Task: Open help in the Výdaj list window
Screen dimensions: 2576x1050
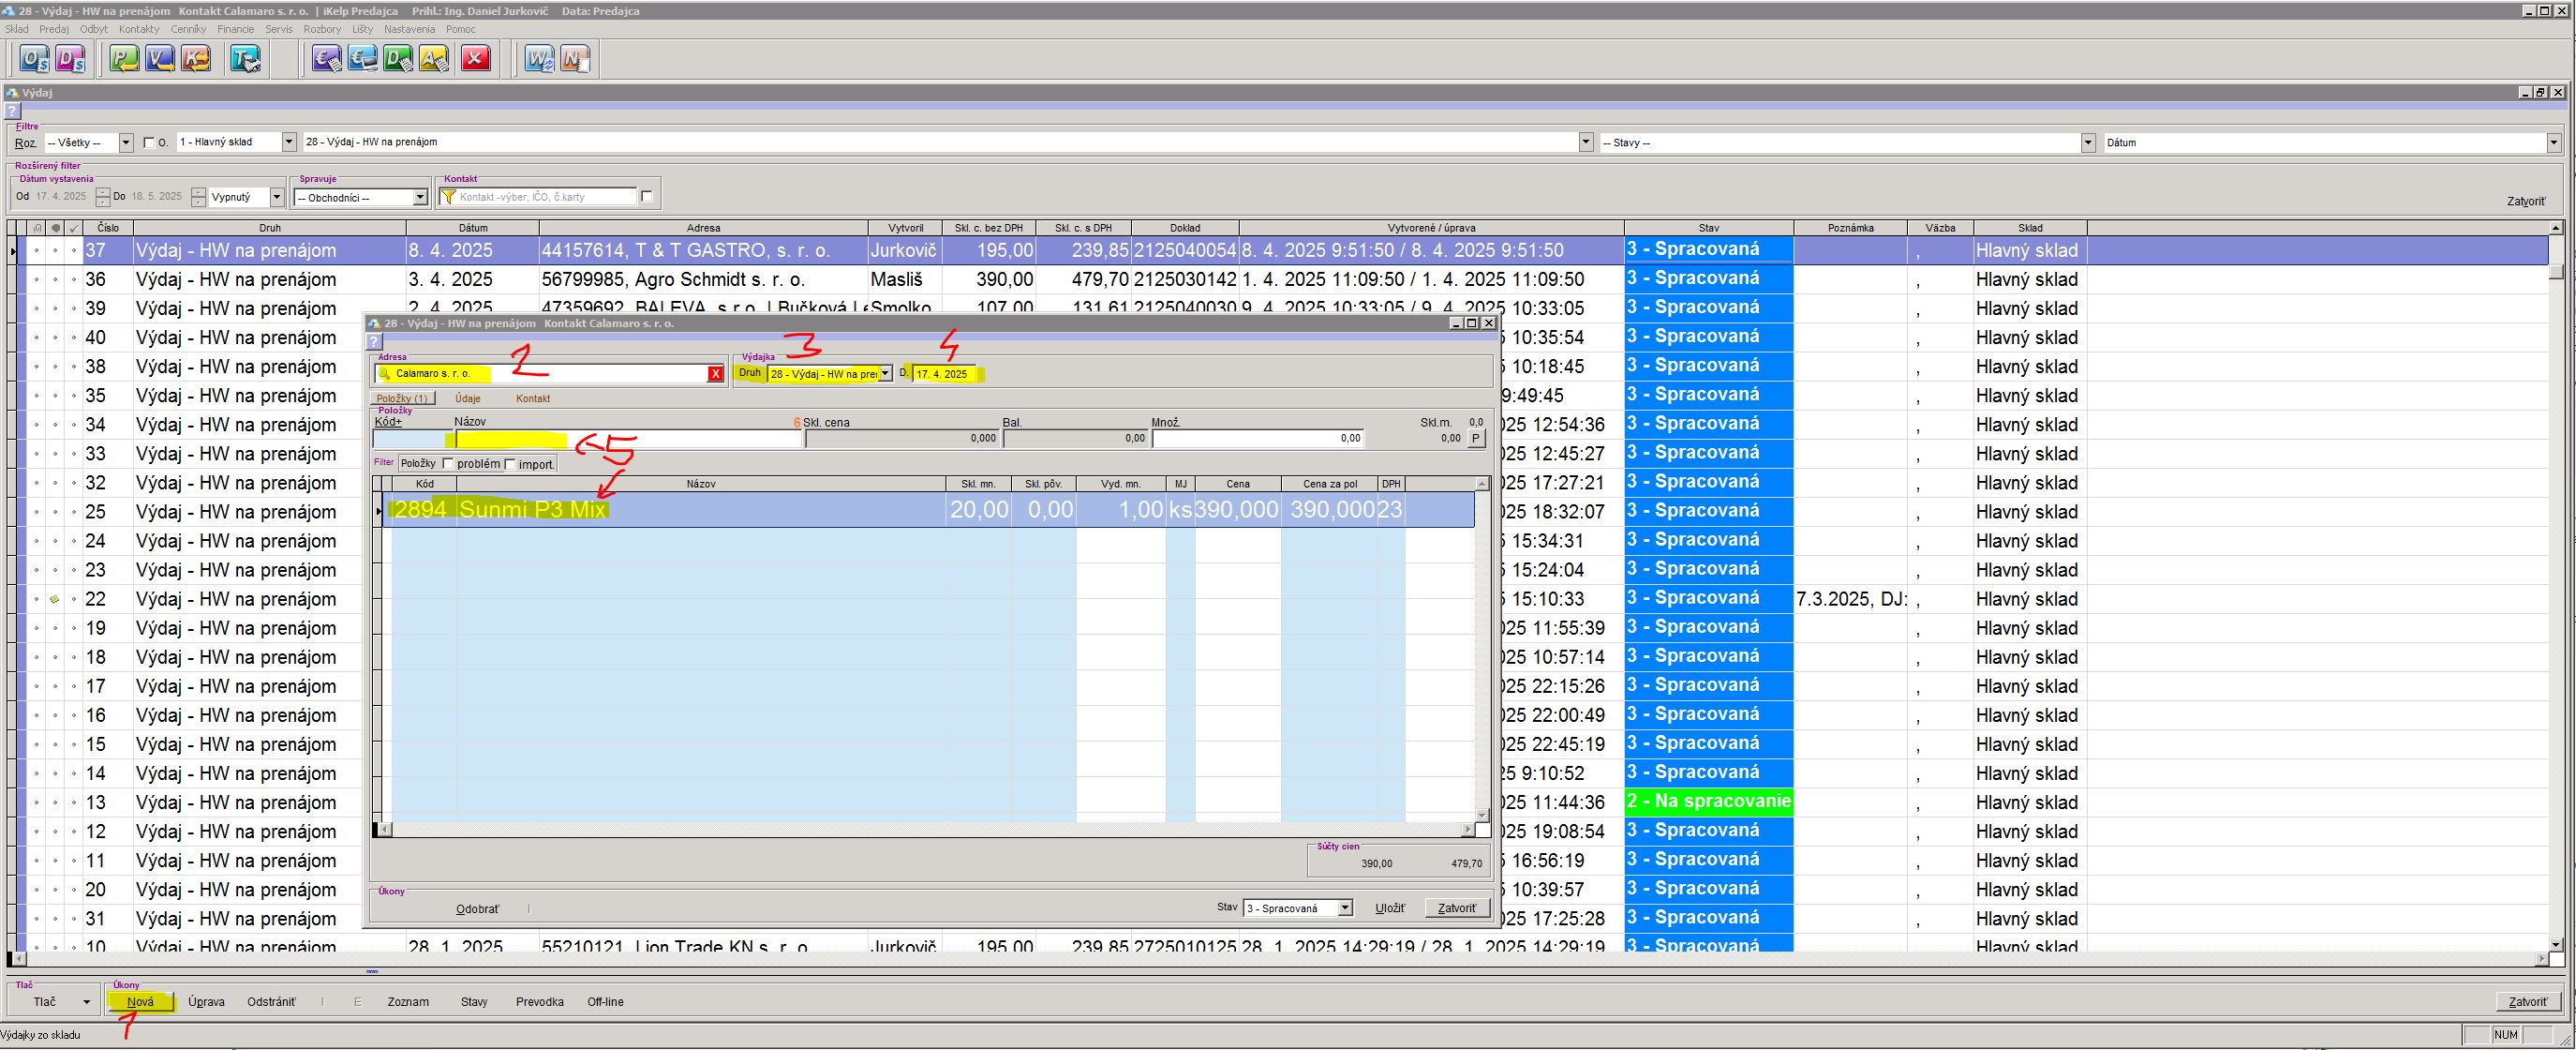Action: pos(12,111)
